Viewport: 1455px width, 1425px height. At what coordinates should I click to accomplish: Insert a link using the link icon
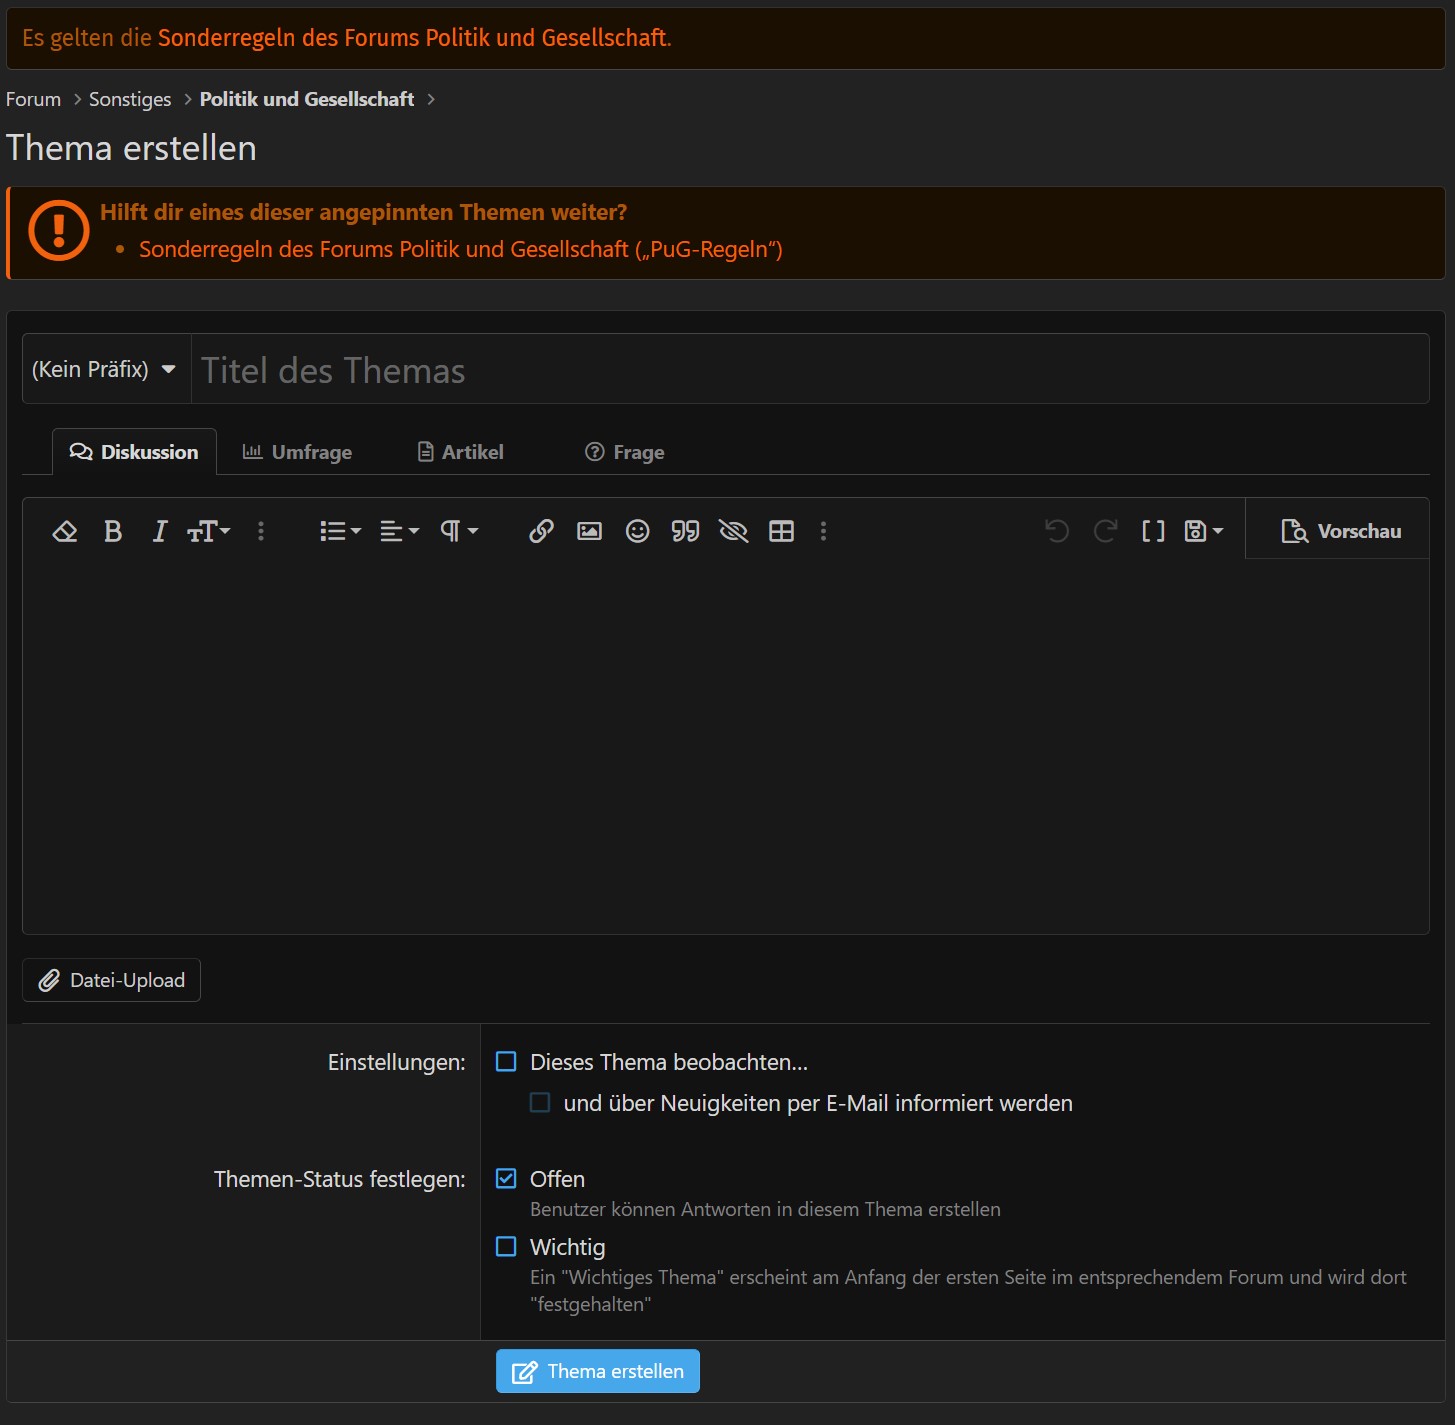(x=541, y=531)
